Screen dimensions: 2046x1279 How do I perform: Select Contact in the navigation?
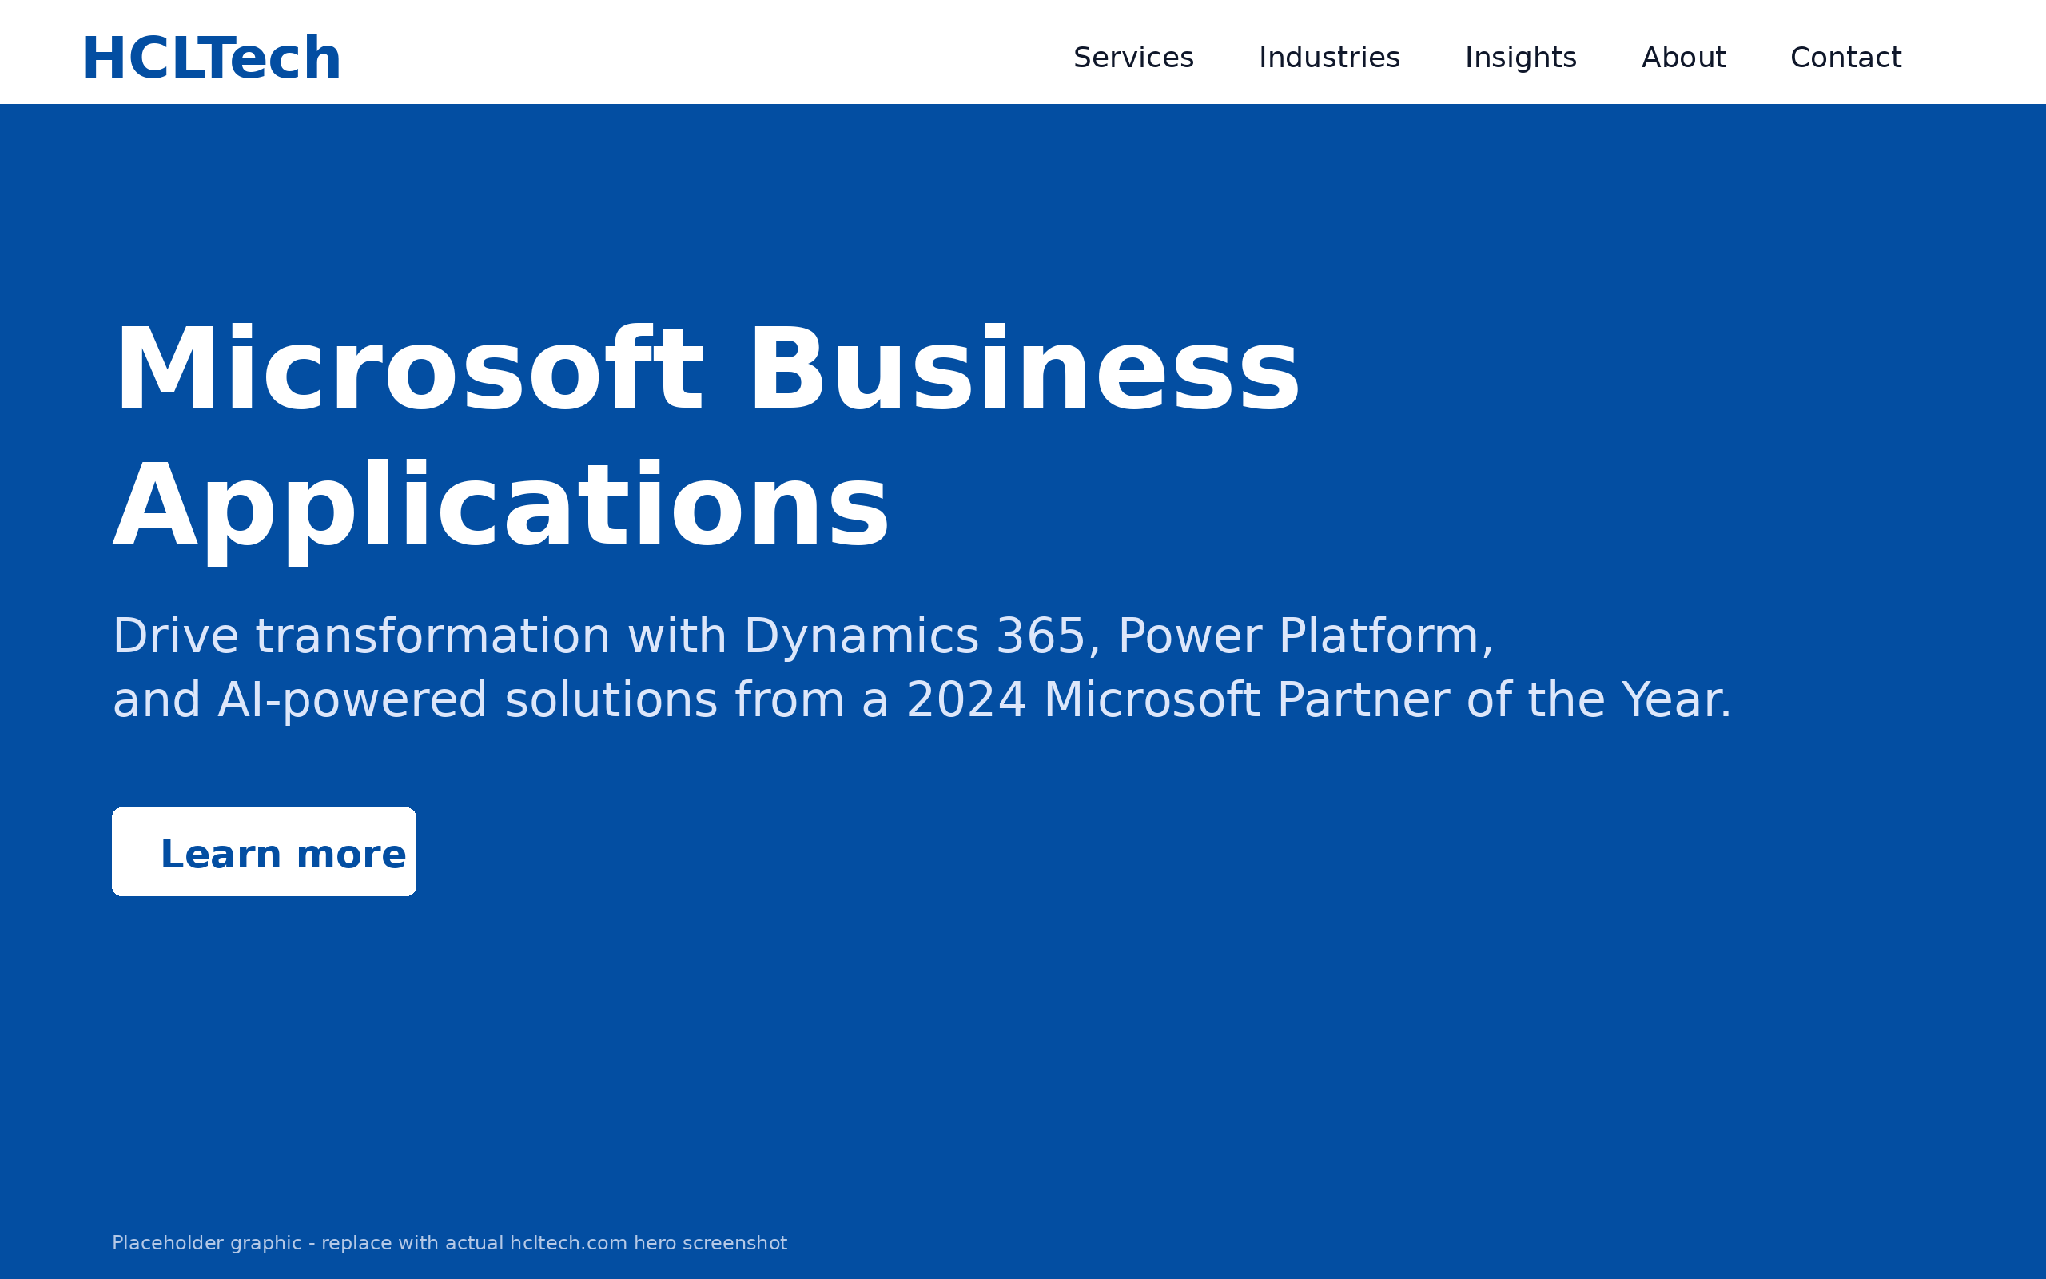[1845, 58]
